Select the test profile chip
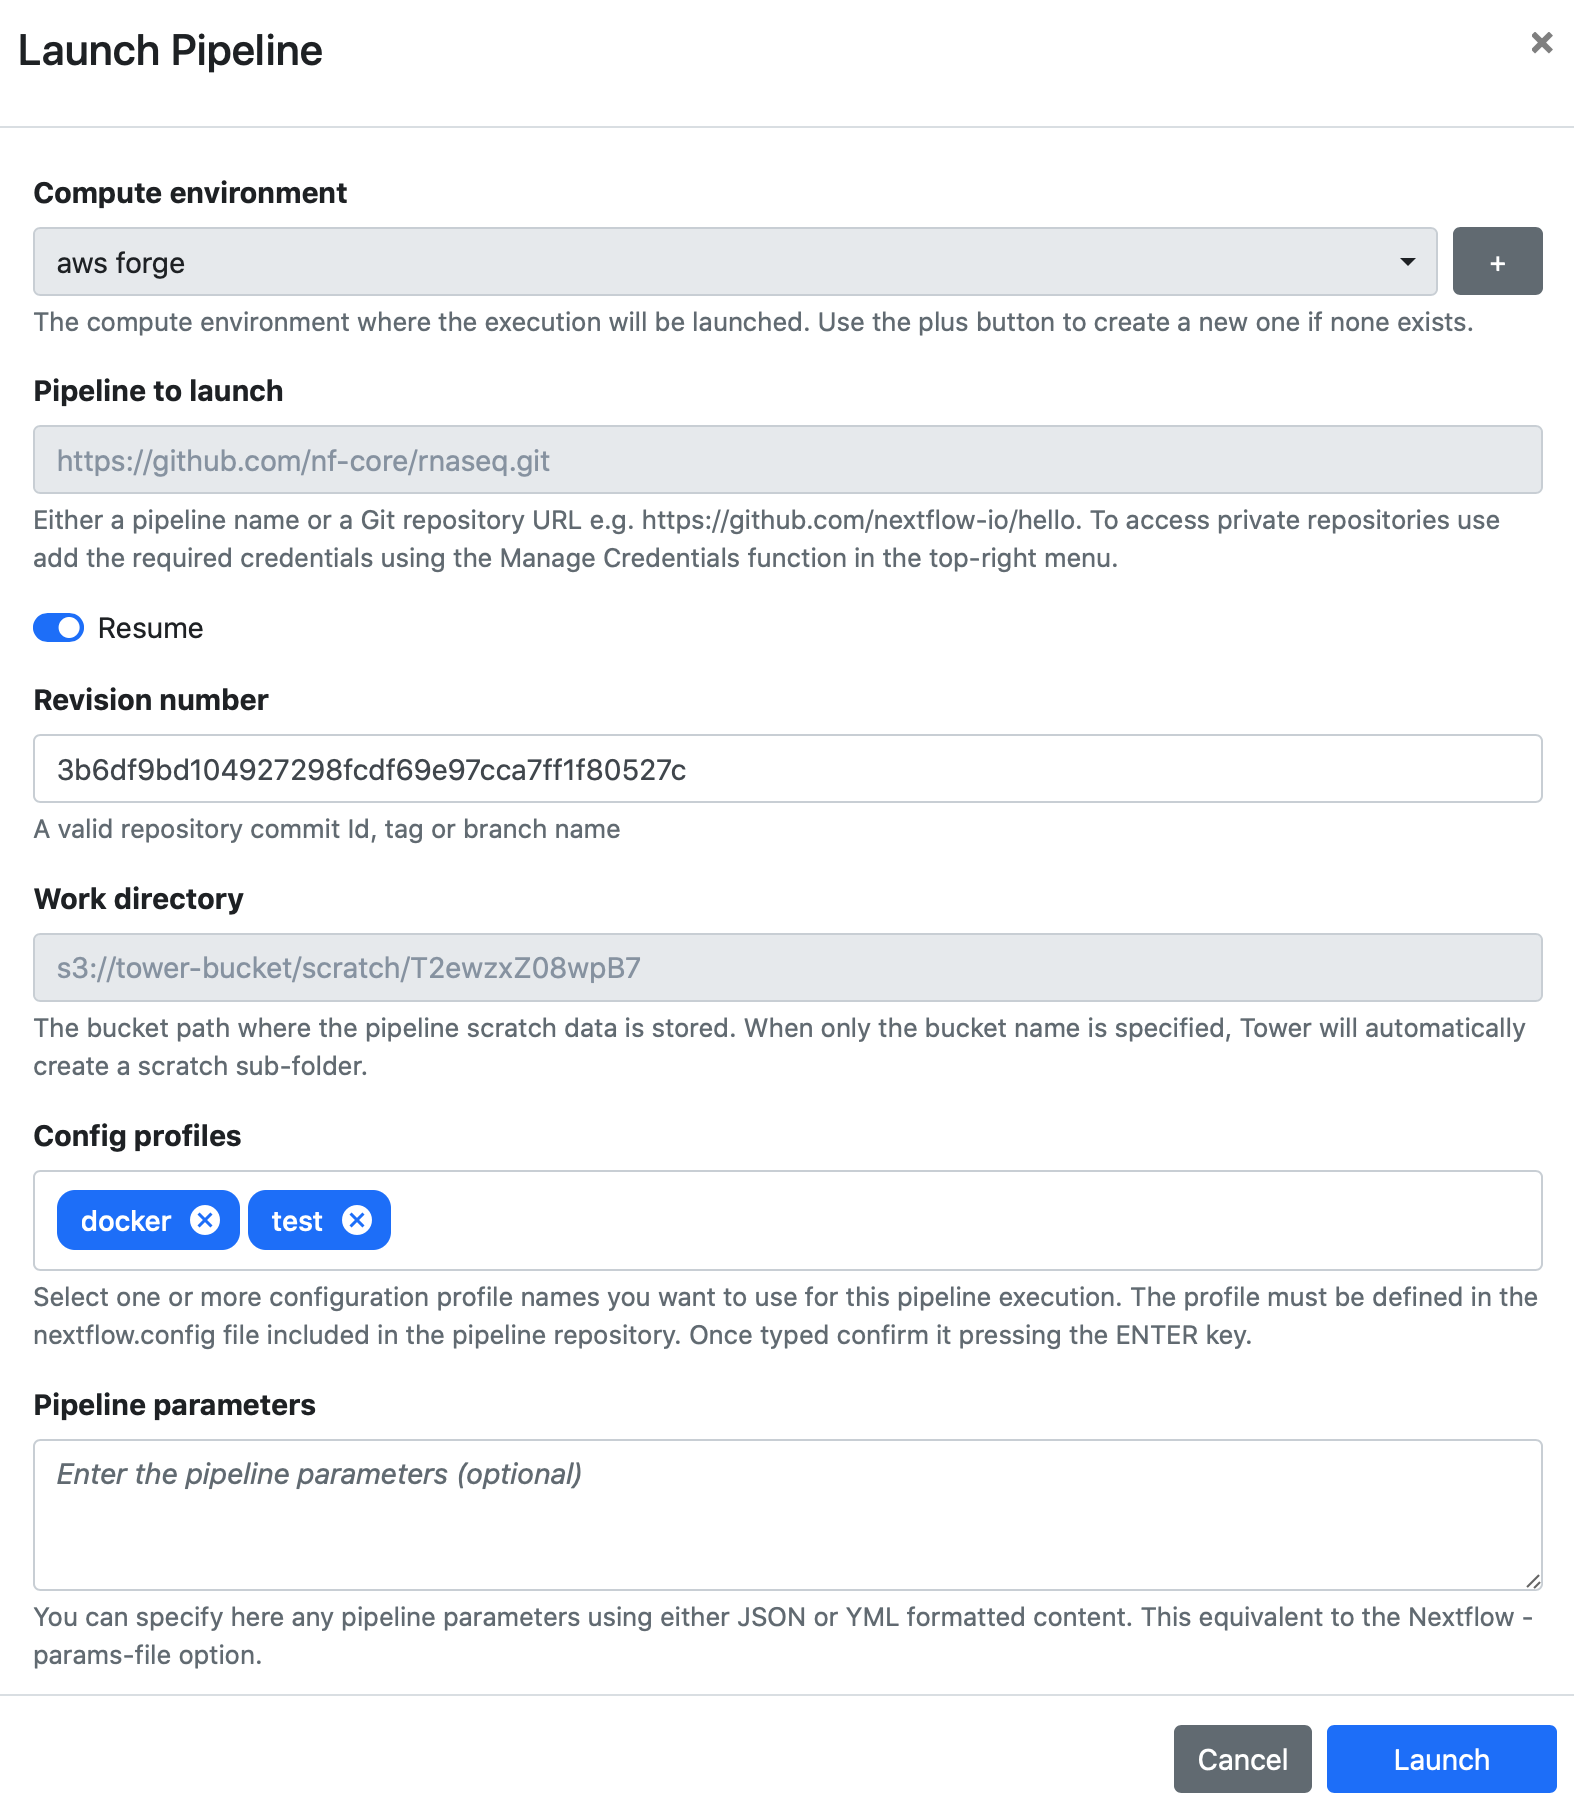This screenshot has height=1812, width=1574. tap(297, 1221)
